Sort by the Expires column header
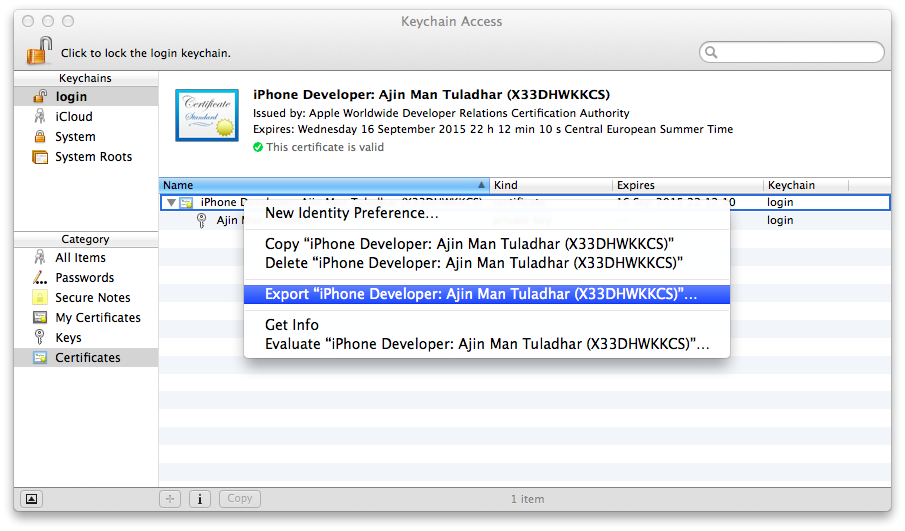 pyautogui.click(x=687, y=185)
